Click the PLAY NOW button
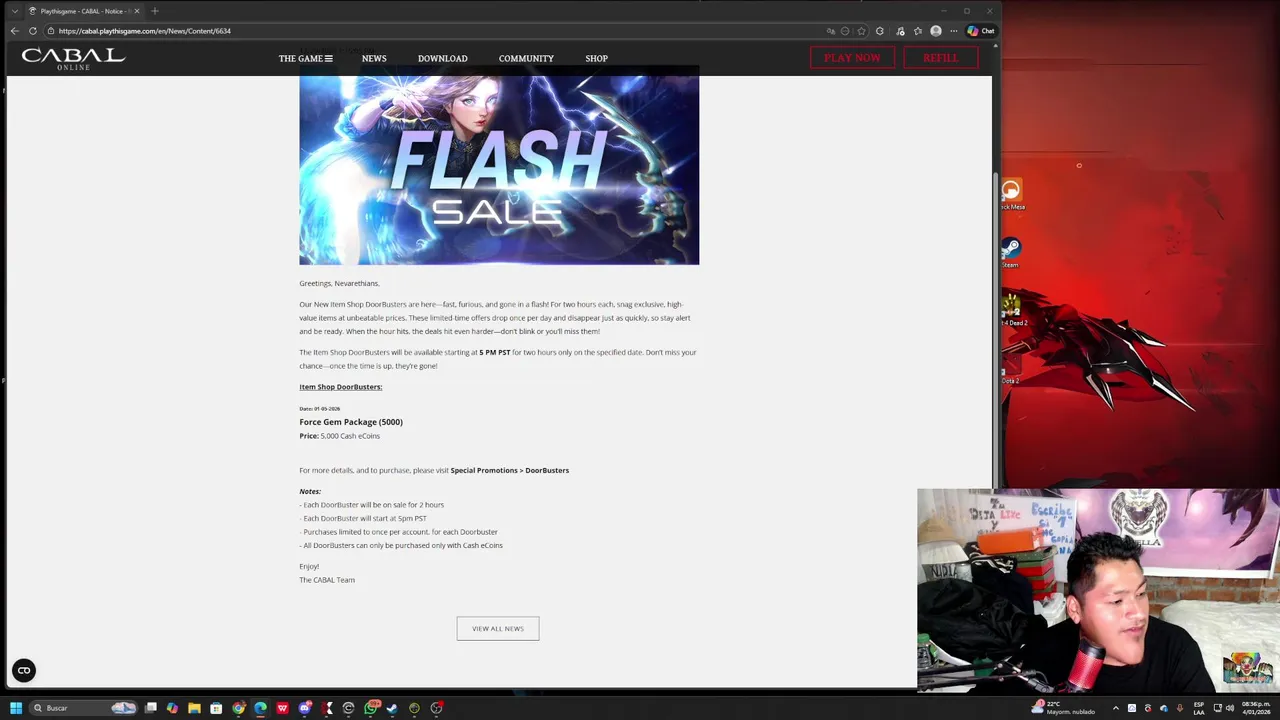The height and width of the screenshot is (720, 1280). pyautogui.click(x=852, y=58)
